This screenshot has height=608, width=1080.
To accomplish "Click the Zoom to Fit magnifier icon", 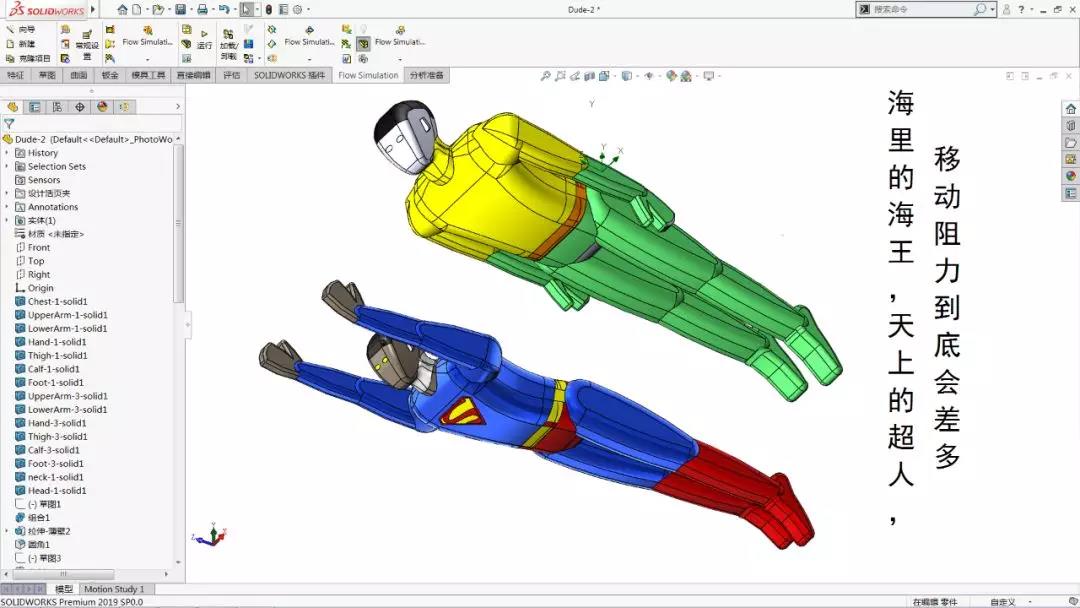I will tap(546, 76).
